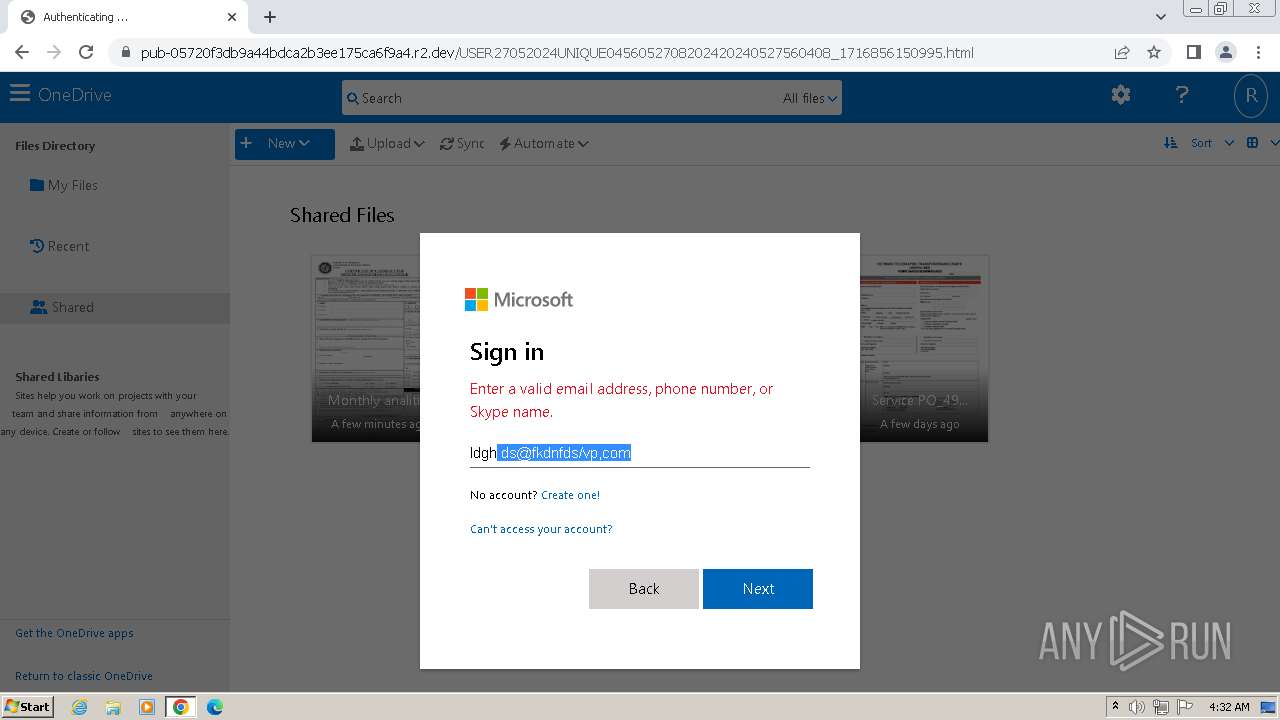Select the search magnifier icon
The image size is (1280, 720).
(352, 98)
